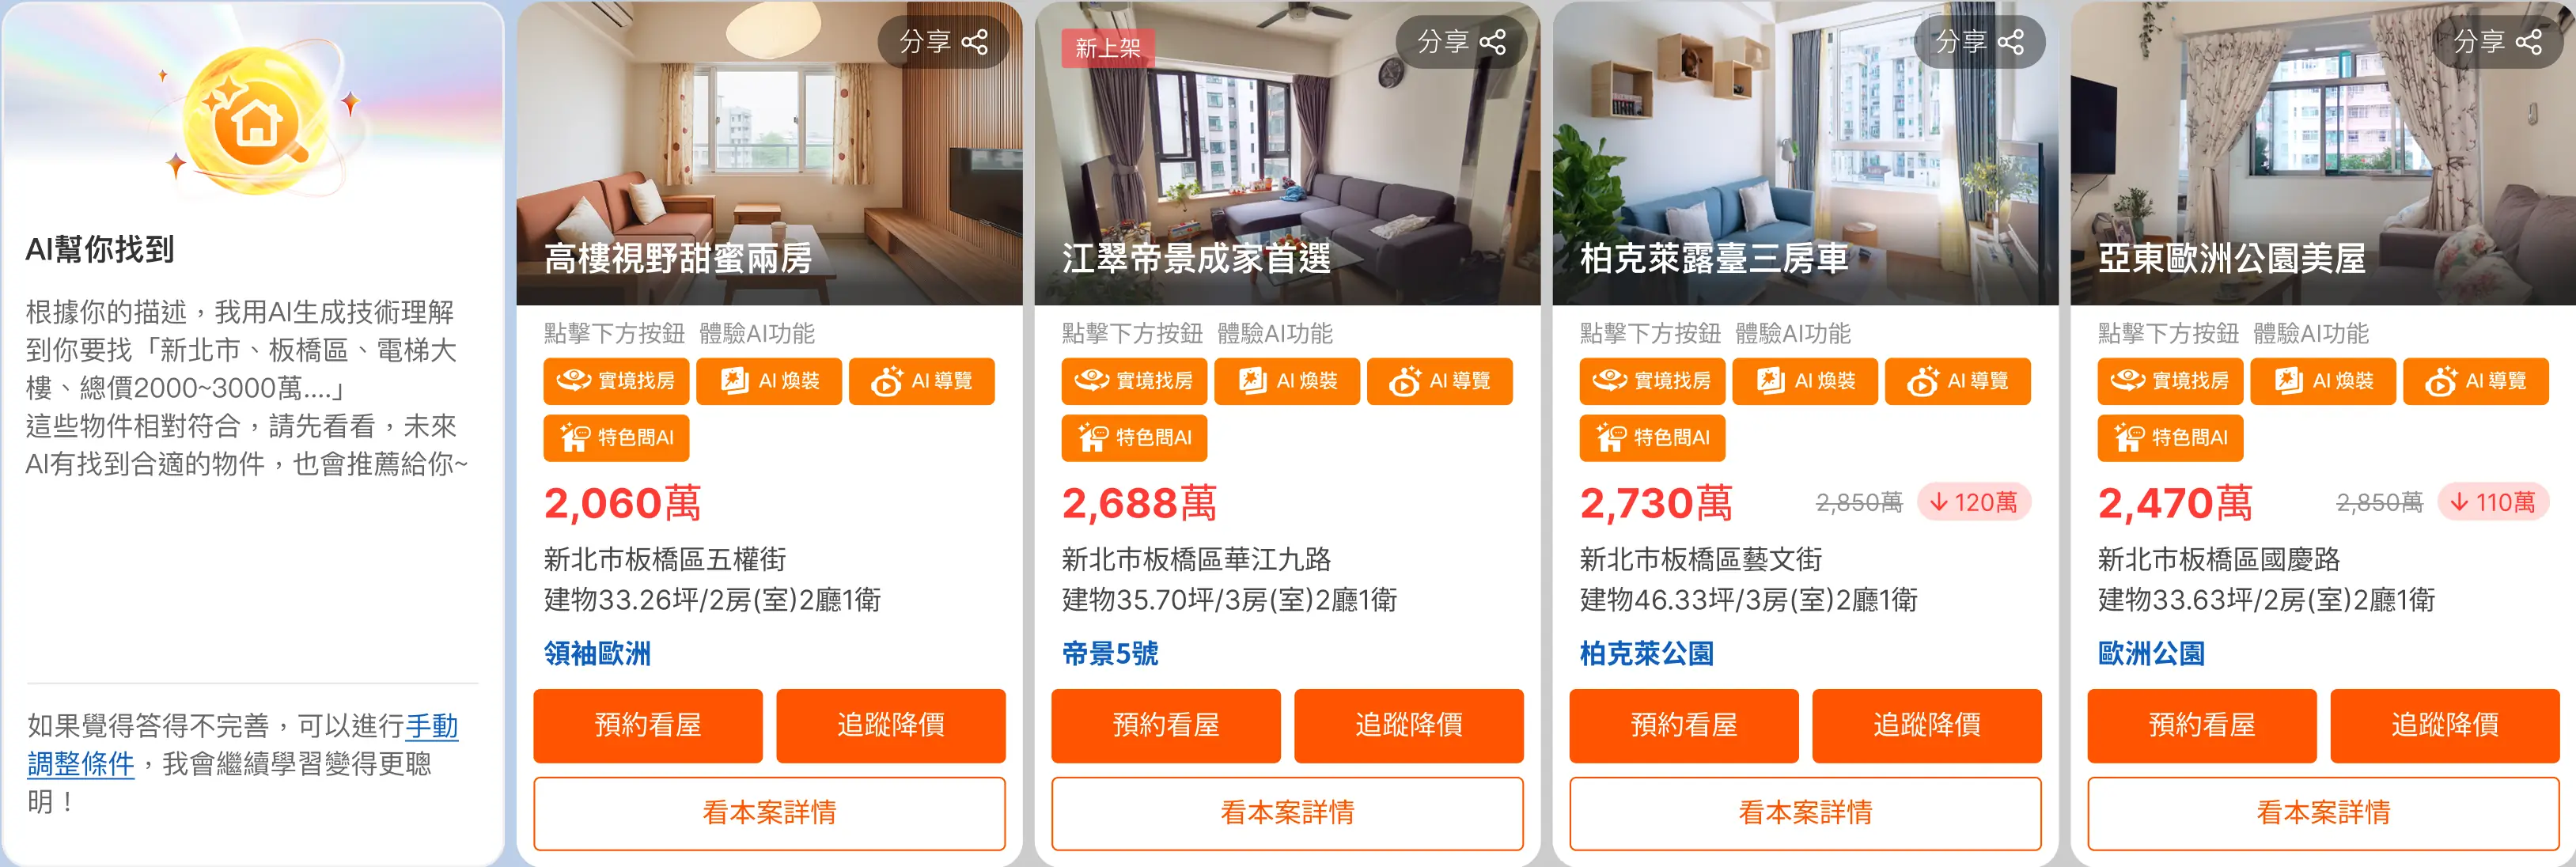Open the 柏克萊公園 community link
Image resolution: width=2576 pixels, height=867 pixels.
[x=1646, y=654]
